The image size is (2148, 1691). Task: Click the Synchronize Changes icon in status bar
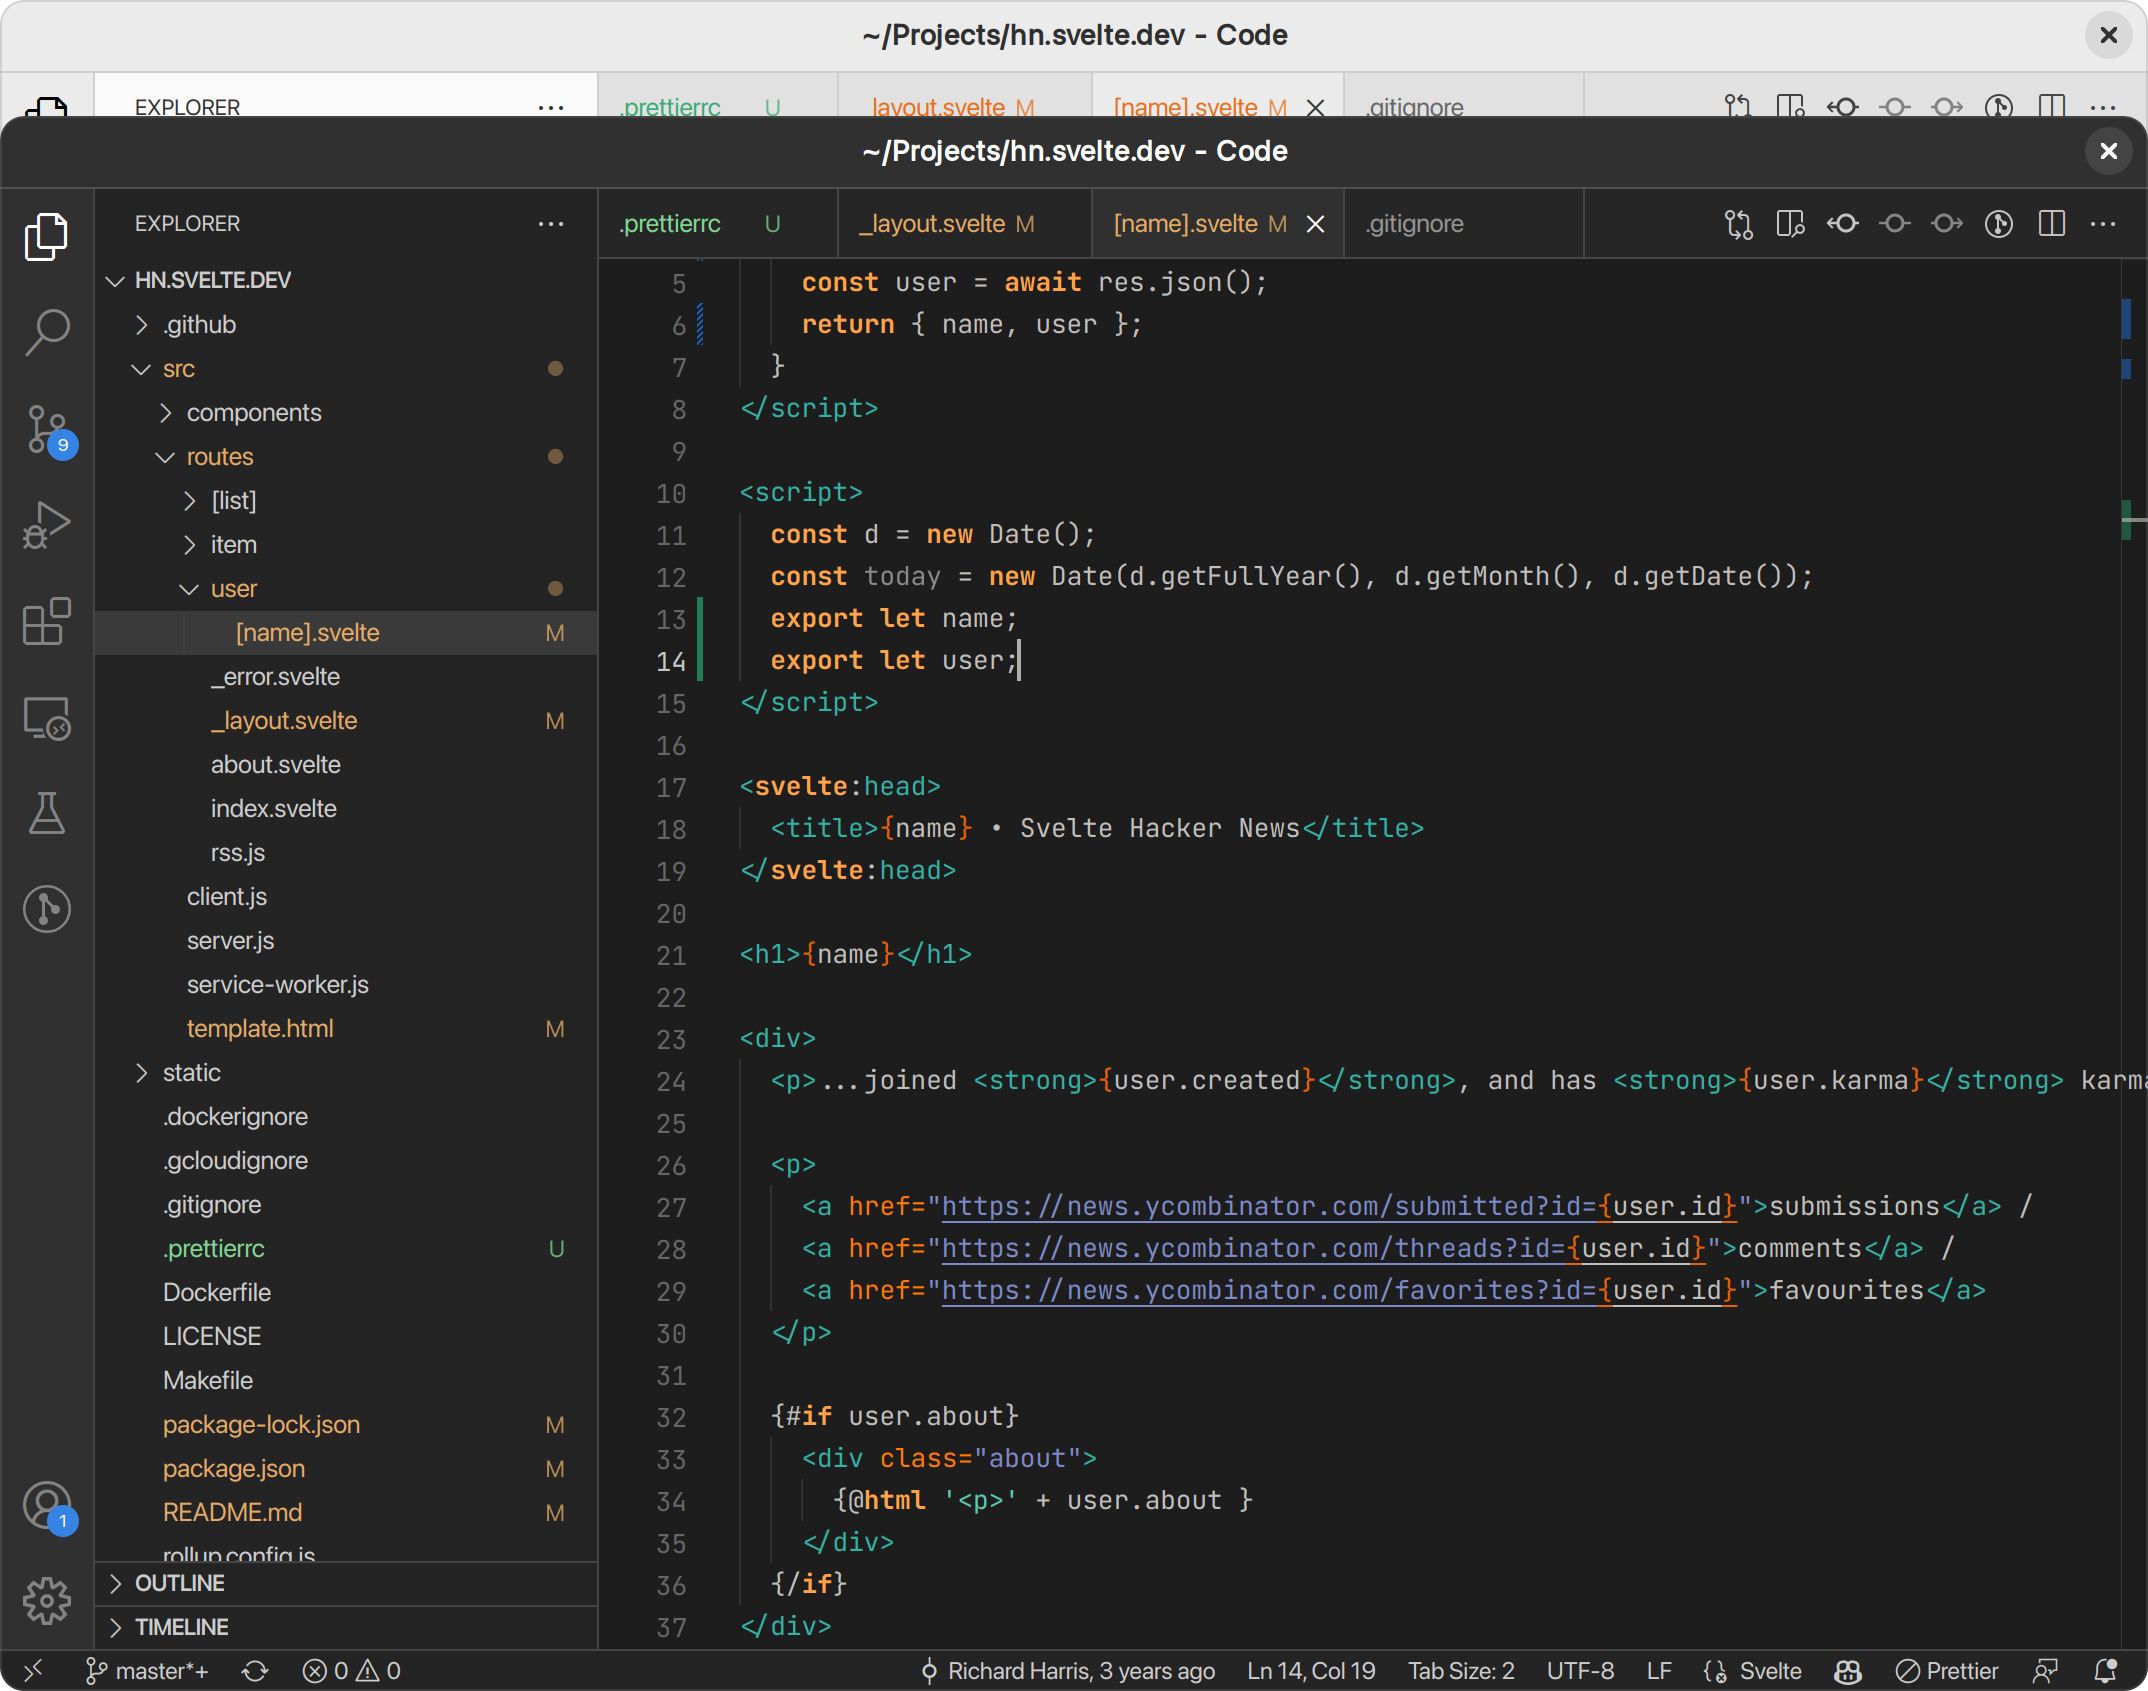tap(255, 1671)
